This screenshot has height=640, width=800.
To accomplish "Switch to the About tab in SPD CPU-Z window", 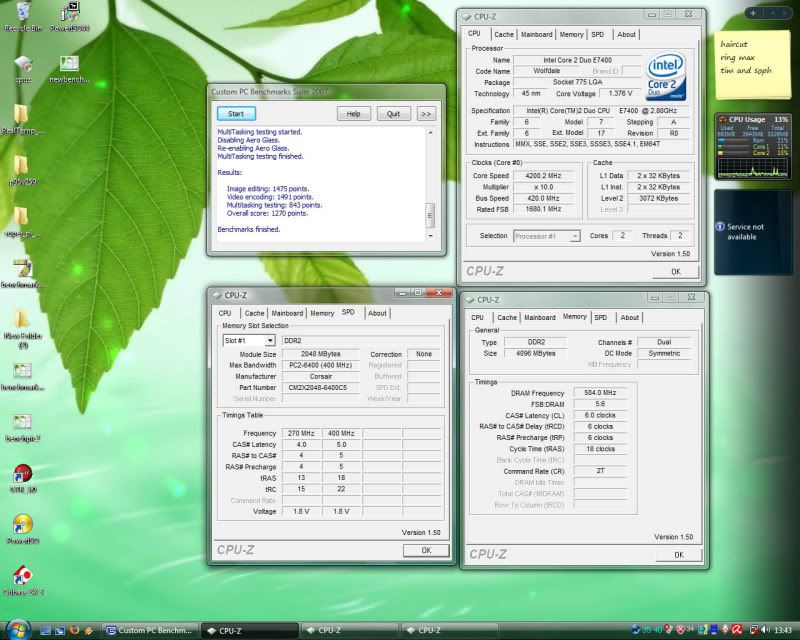I will [377, 313].
